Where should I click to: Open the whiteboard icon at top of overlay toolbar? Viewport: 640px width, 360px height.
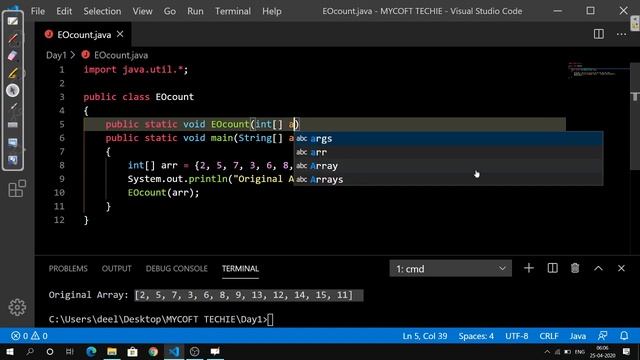coord(13,21)
